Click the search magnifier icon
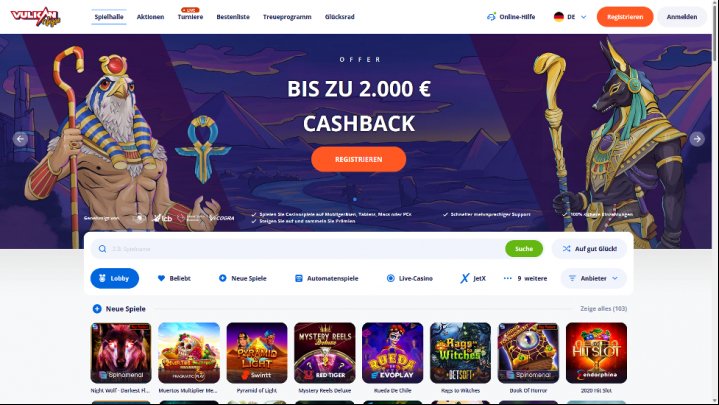This screenshot has width=719, height=405. pyautogui.click(x=102, y=249)
